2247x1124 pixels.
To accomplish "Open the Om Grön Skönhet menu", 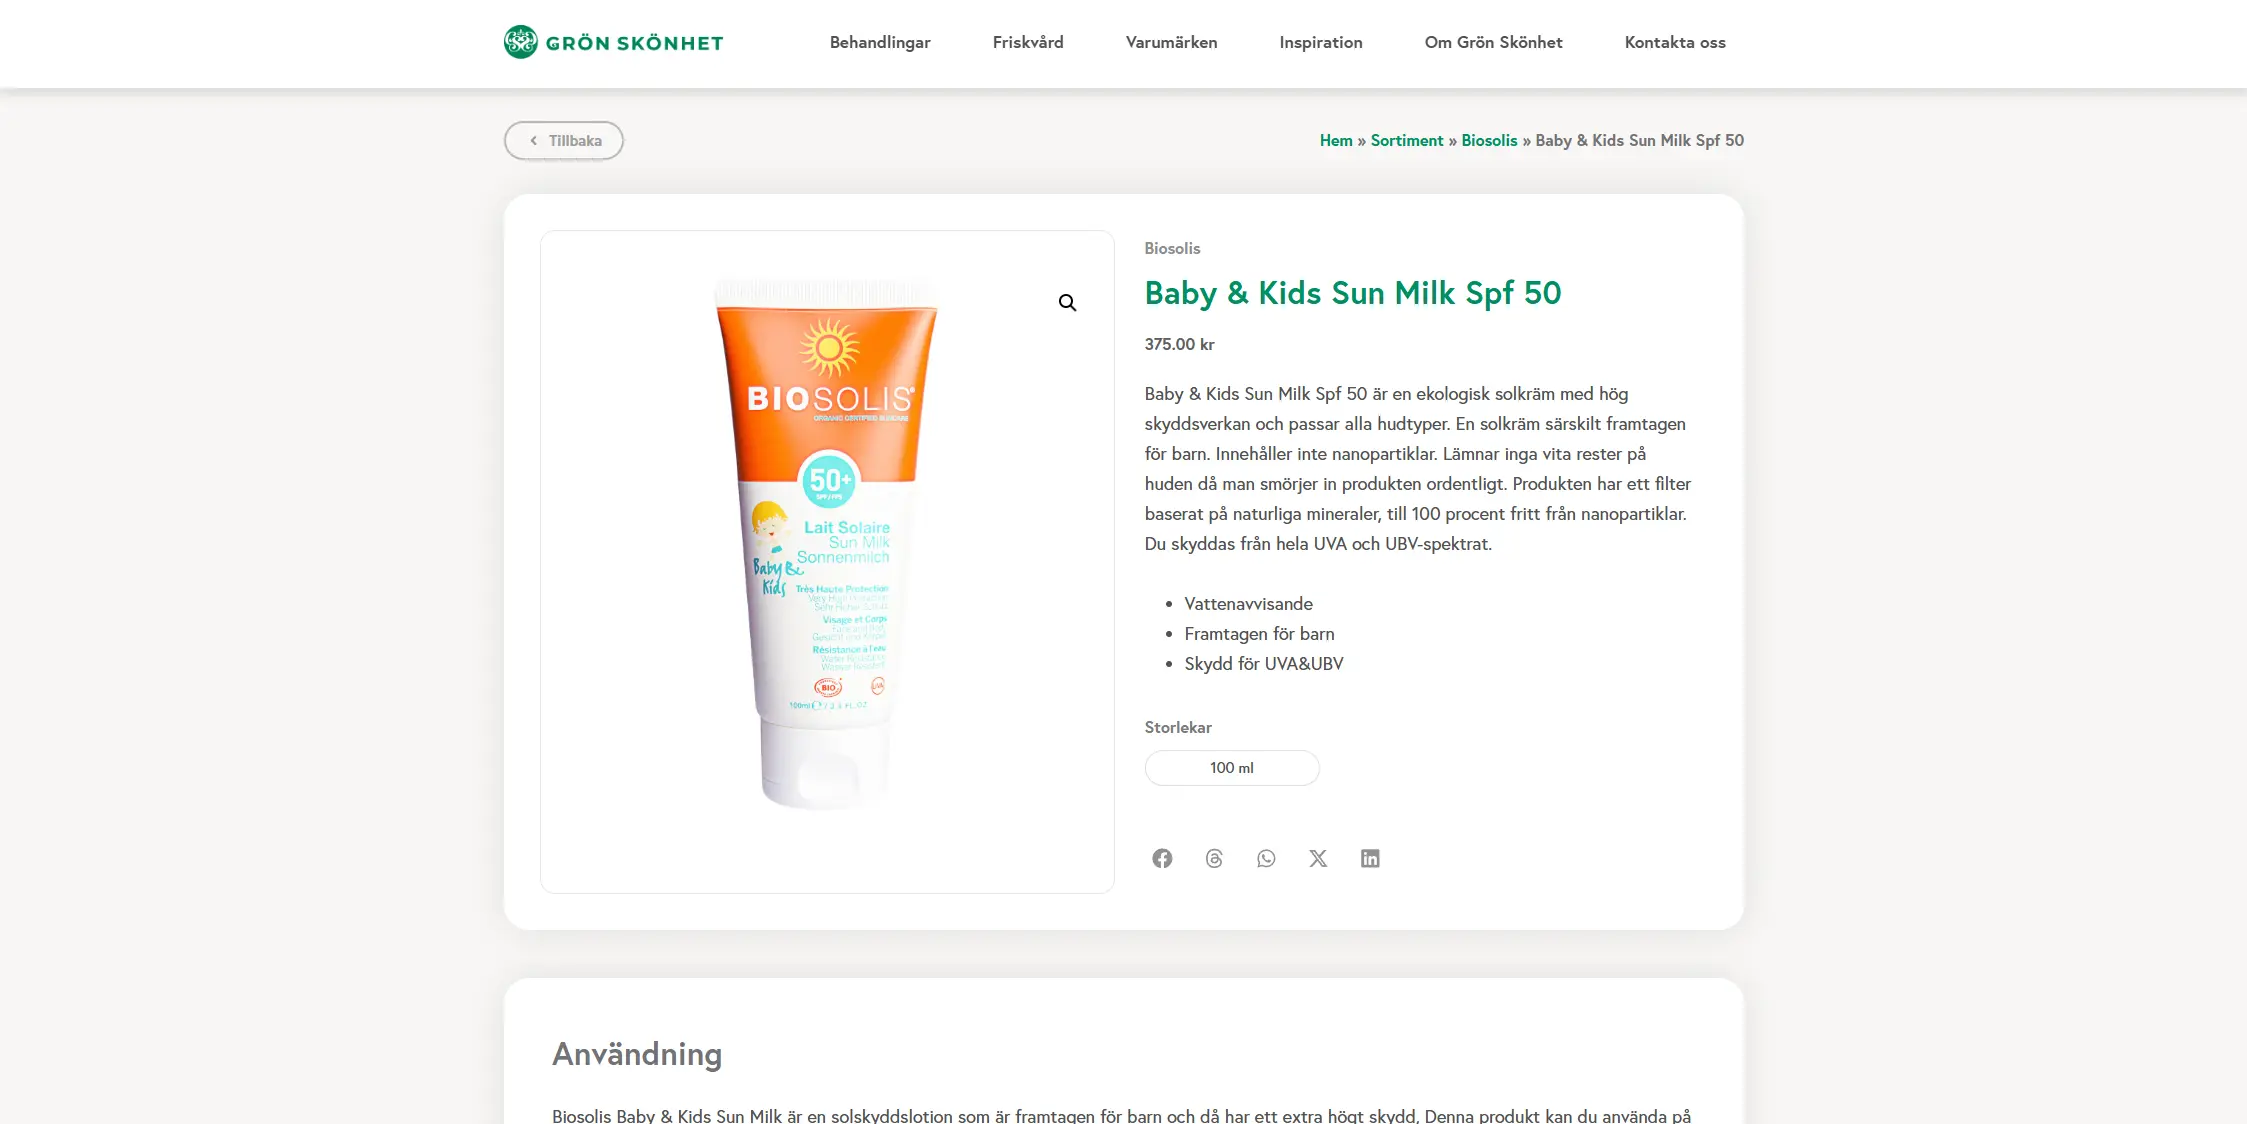I will pos(1493,42).
